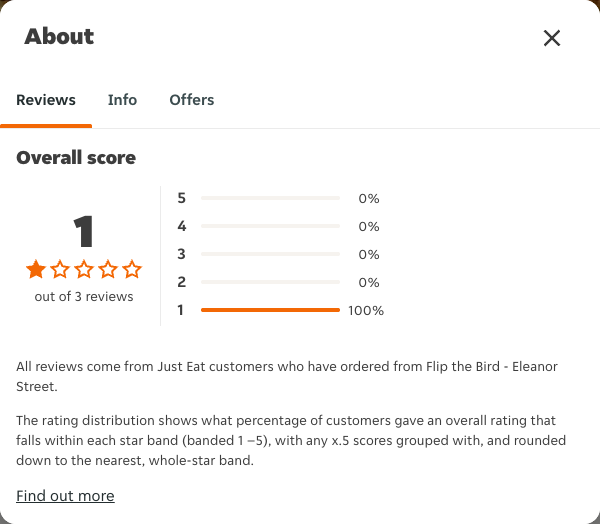Screen dimensions: 600x524
Task: Click the 100% percentage label
Action: click(x=366, y=310)
